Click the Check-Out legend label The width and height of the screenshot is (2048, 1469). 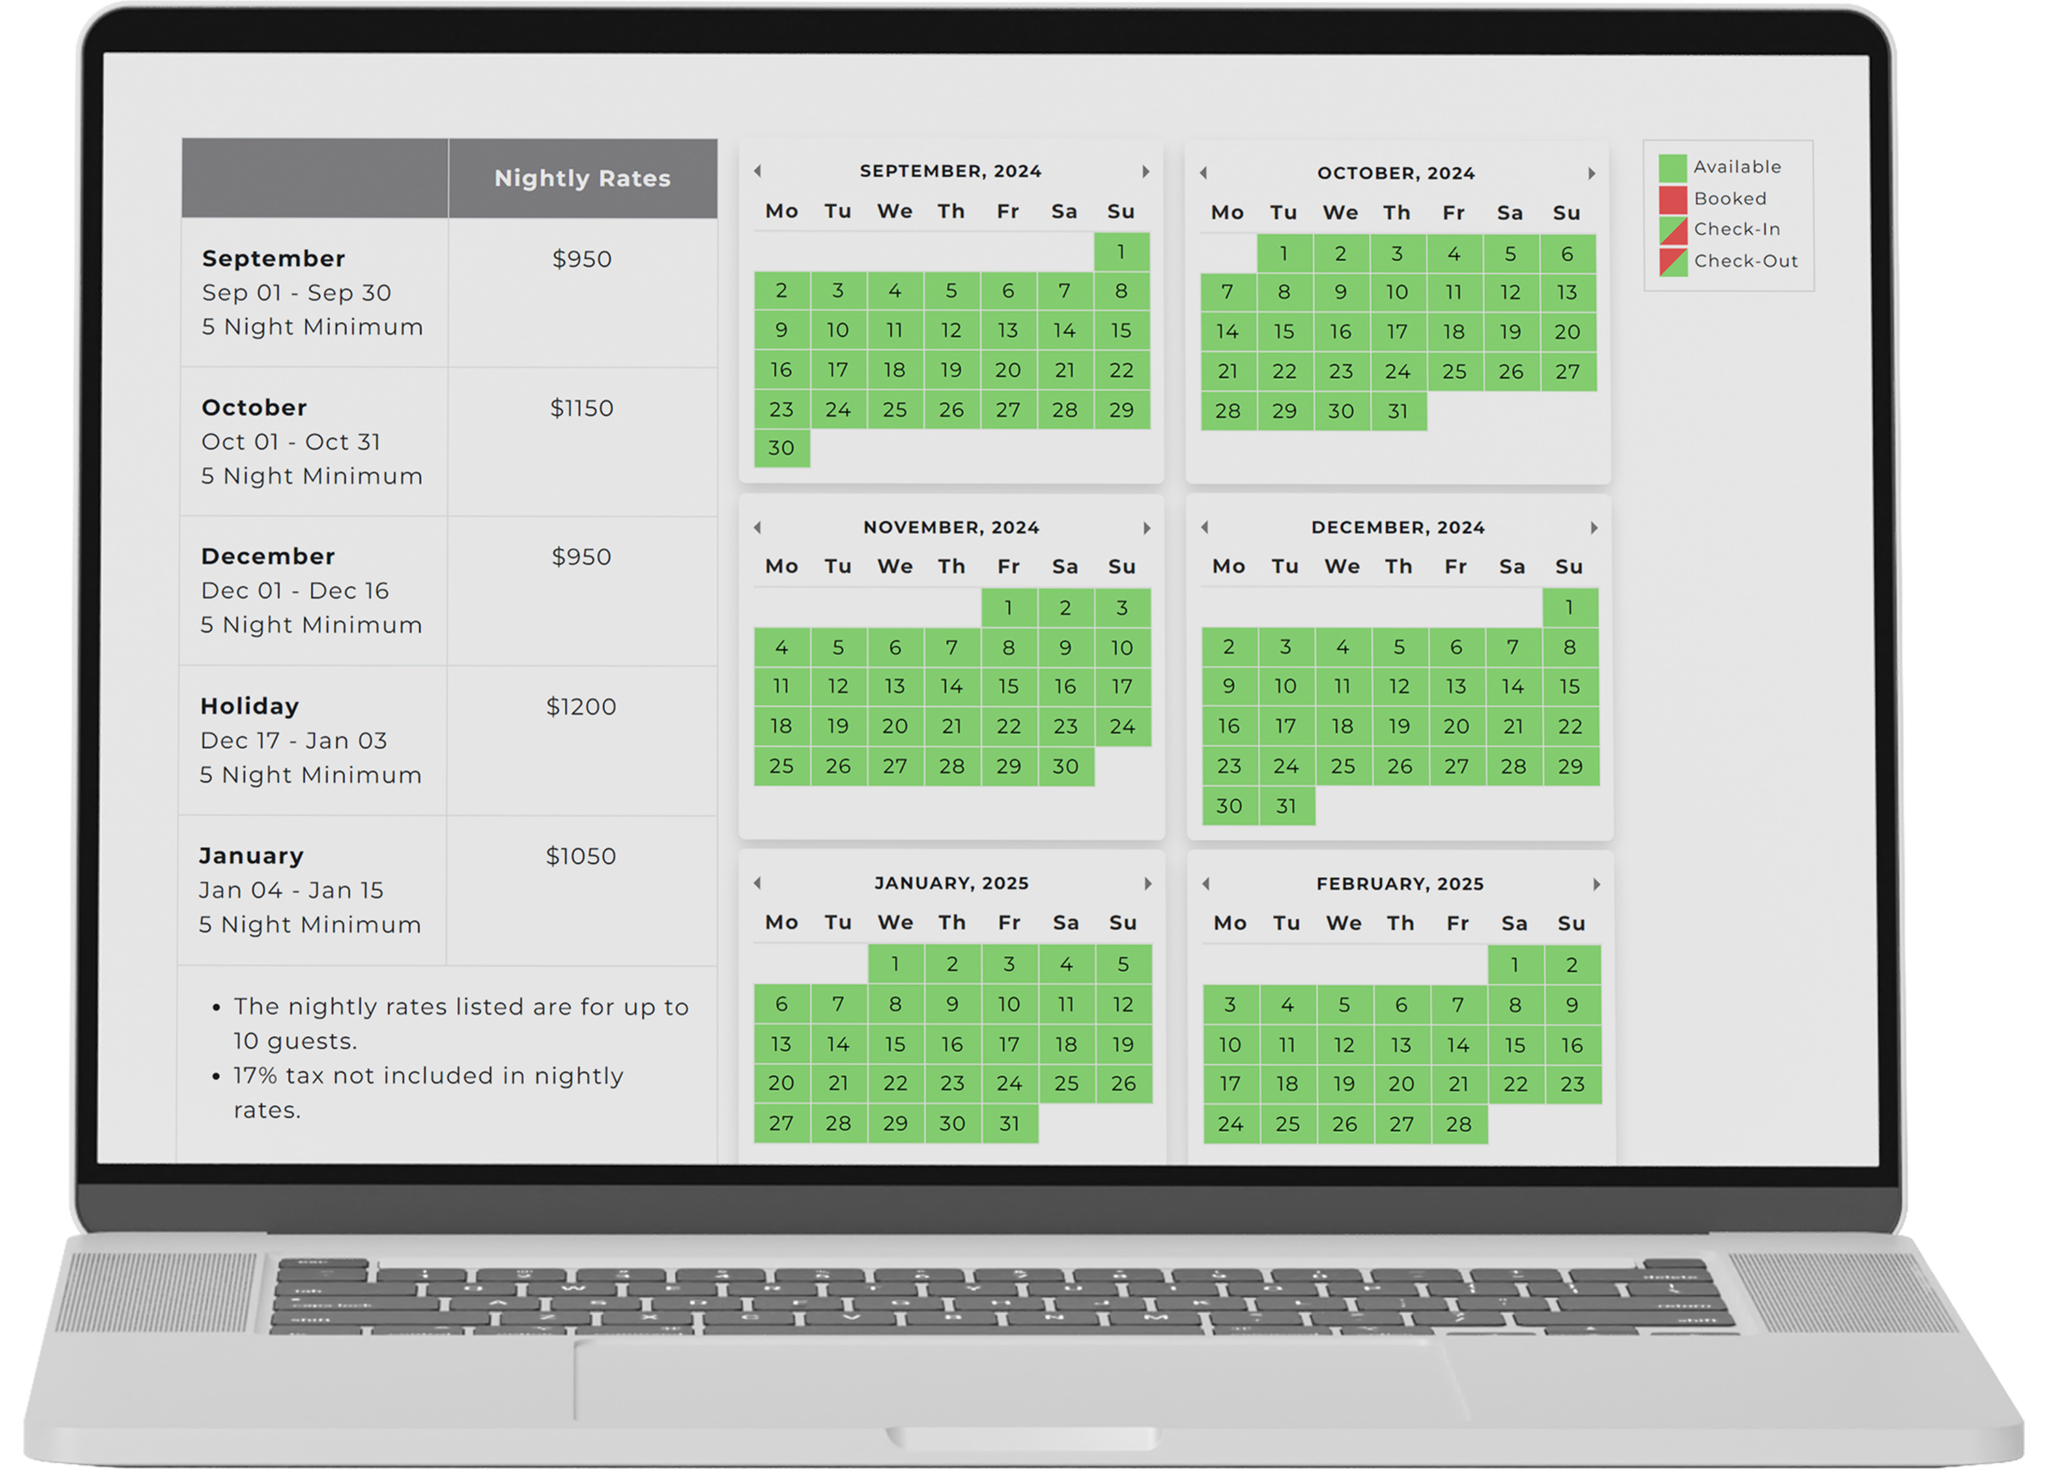(1746, 261)
